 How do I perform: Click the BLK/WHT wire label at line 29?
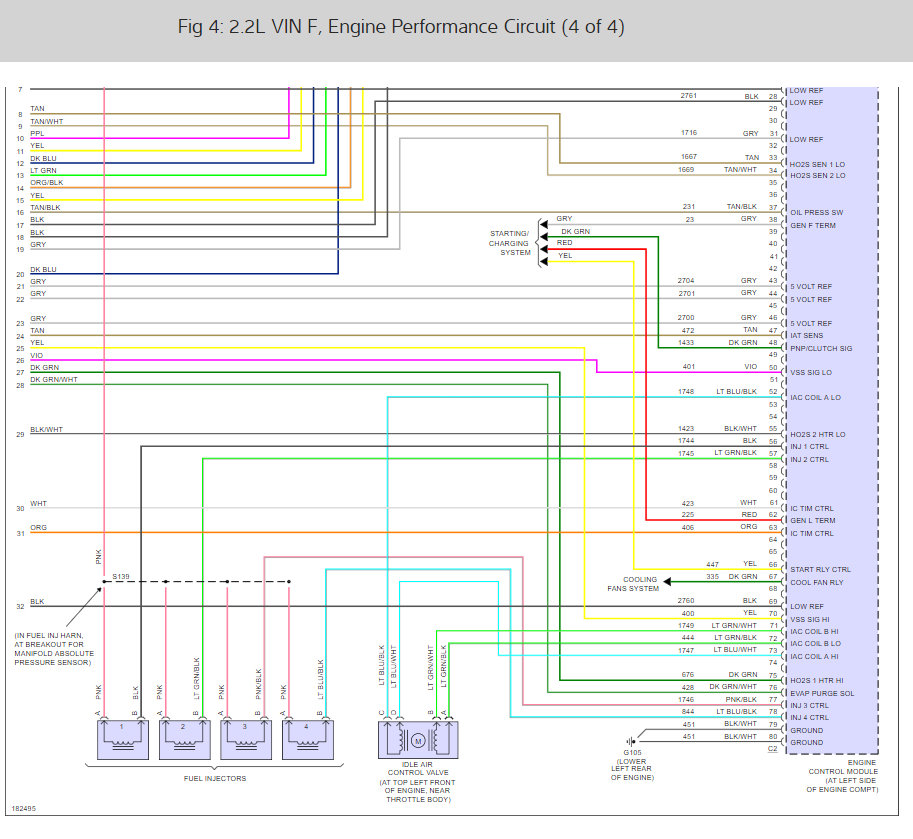pyautogui.click(x=47, y=430)
